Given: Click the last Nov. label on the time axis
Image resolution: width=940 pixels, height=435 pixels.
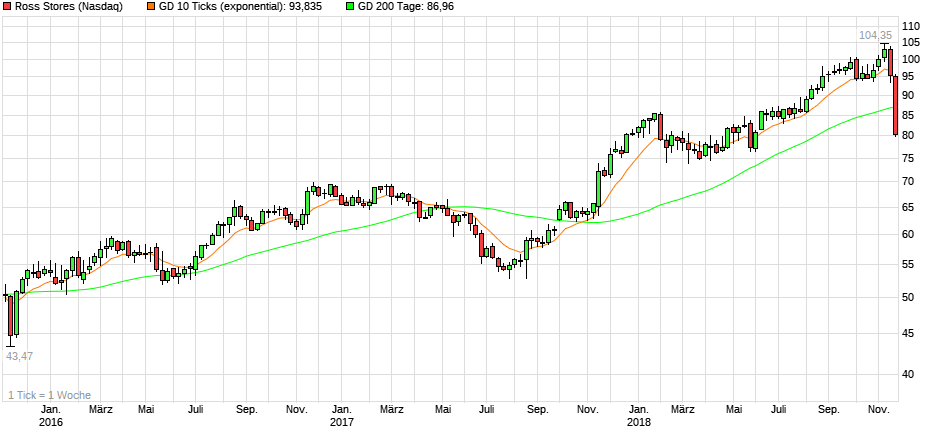Looking at the screenshot, I should click(x=879, y=410).
